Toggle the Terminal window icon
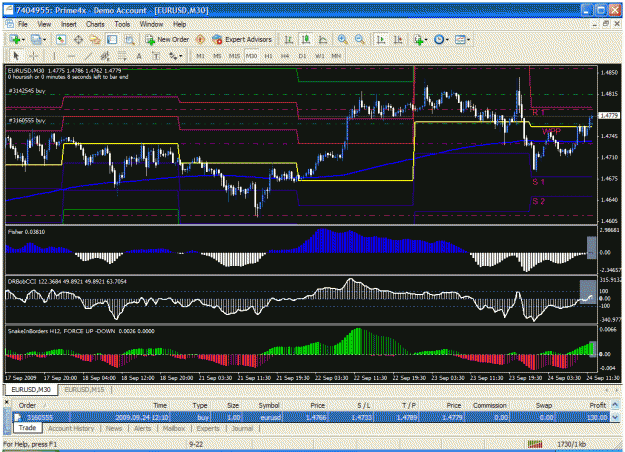Screen dimensions: 625x452 pos(112,39)
